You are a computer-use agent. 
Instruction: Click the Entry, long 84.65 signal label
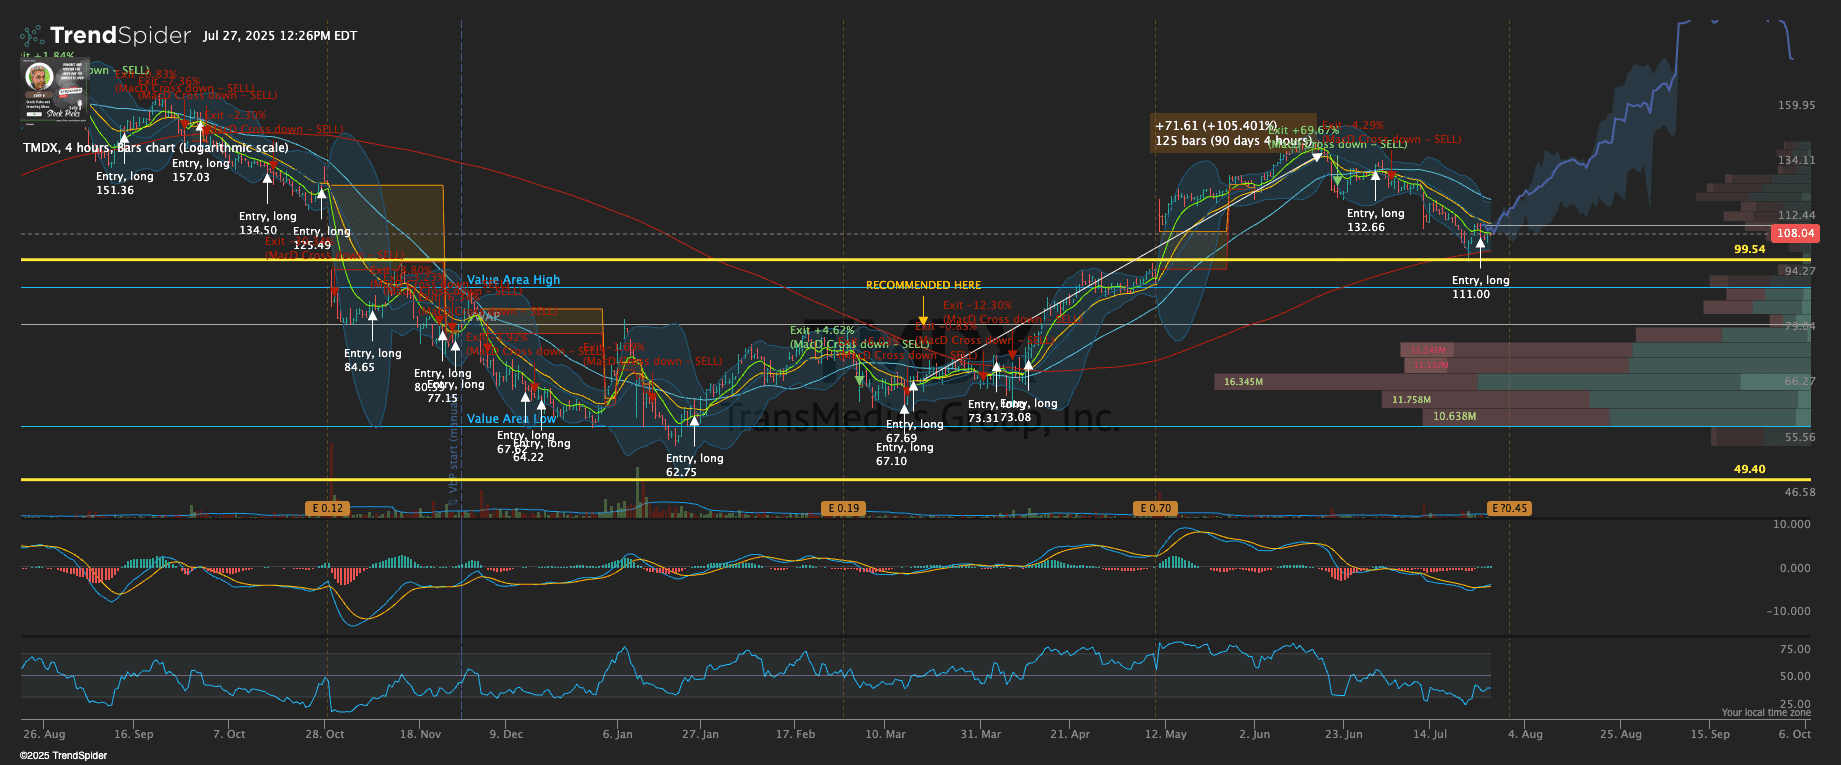click(x=372, y=360)
